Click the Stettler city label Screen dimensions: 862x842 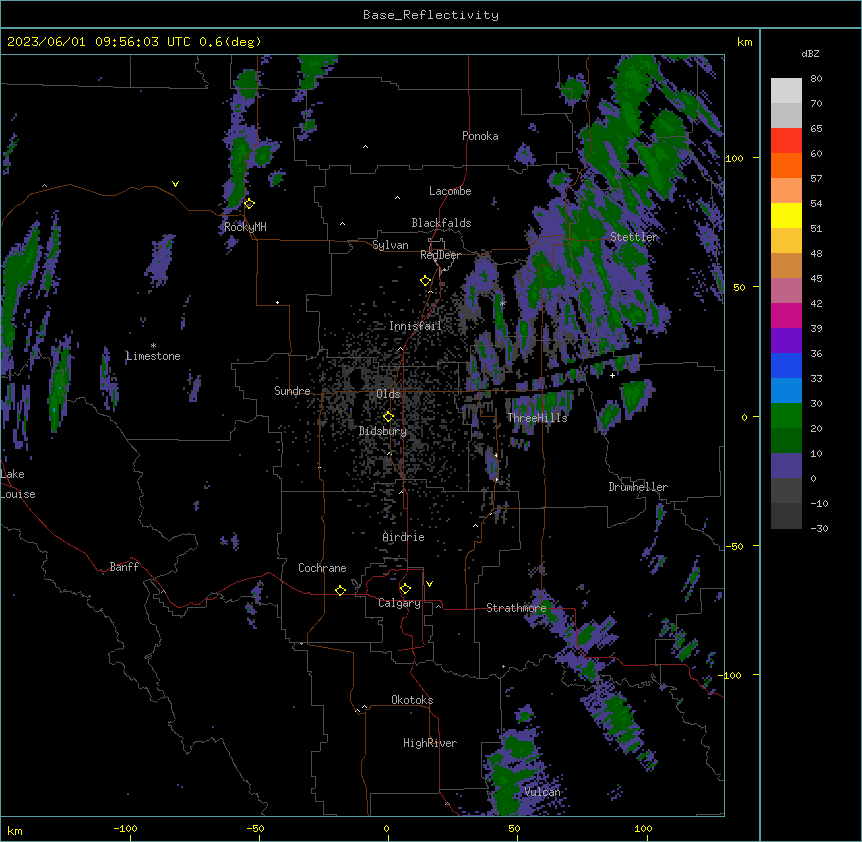633,237
